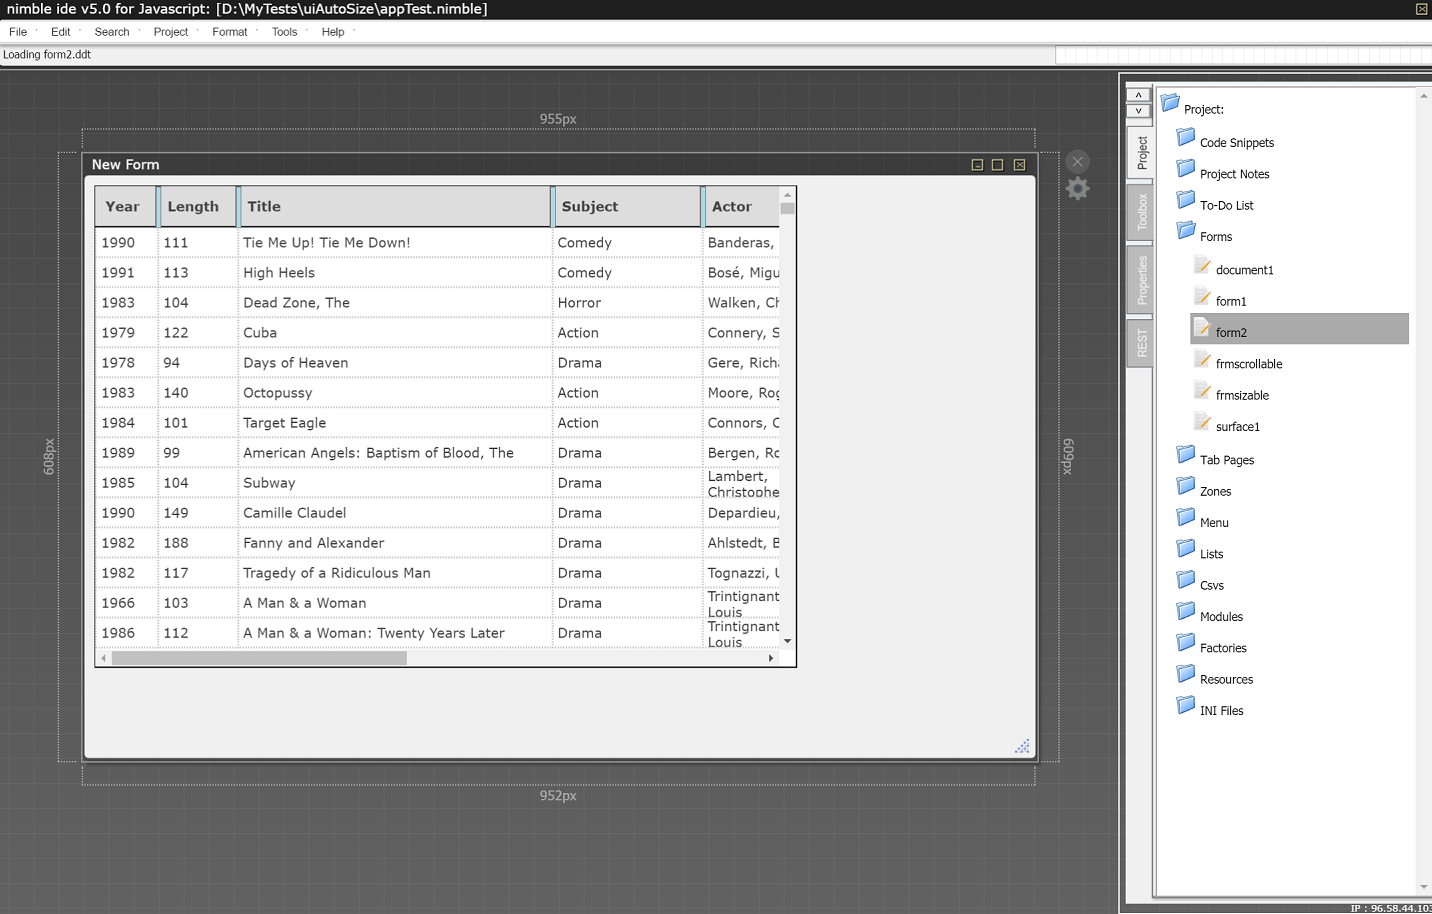Click the Forms folder icon
Screen dimensions: 1432x914
1186,230
